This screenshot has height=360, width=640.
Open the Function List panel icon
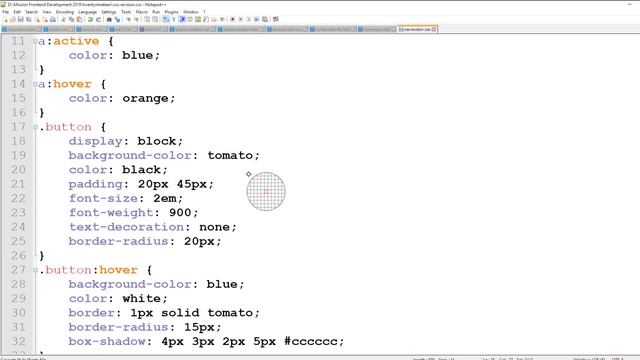[205, 19]
